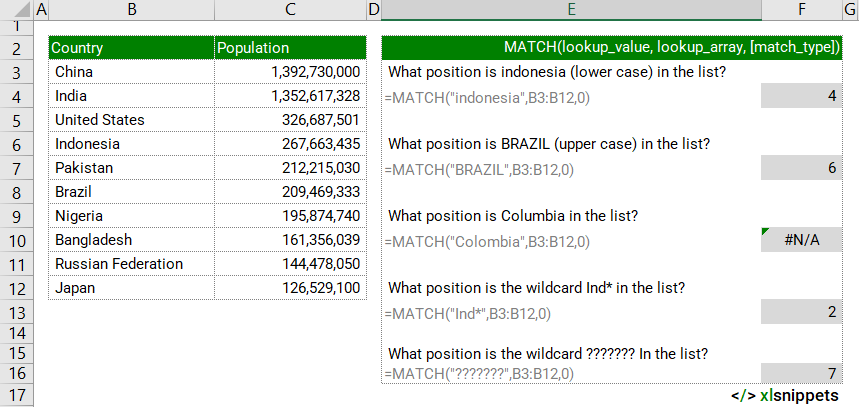This screenshot has width=859, height=407.
Task: Select the Pakistan cell
Action: point(131,168)
